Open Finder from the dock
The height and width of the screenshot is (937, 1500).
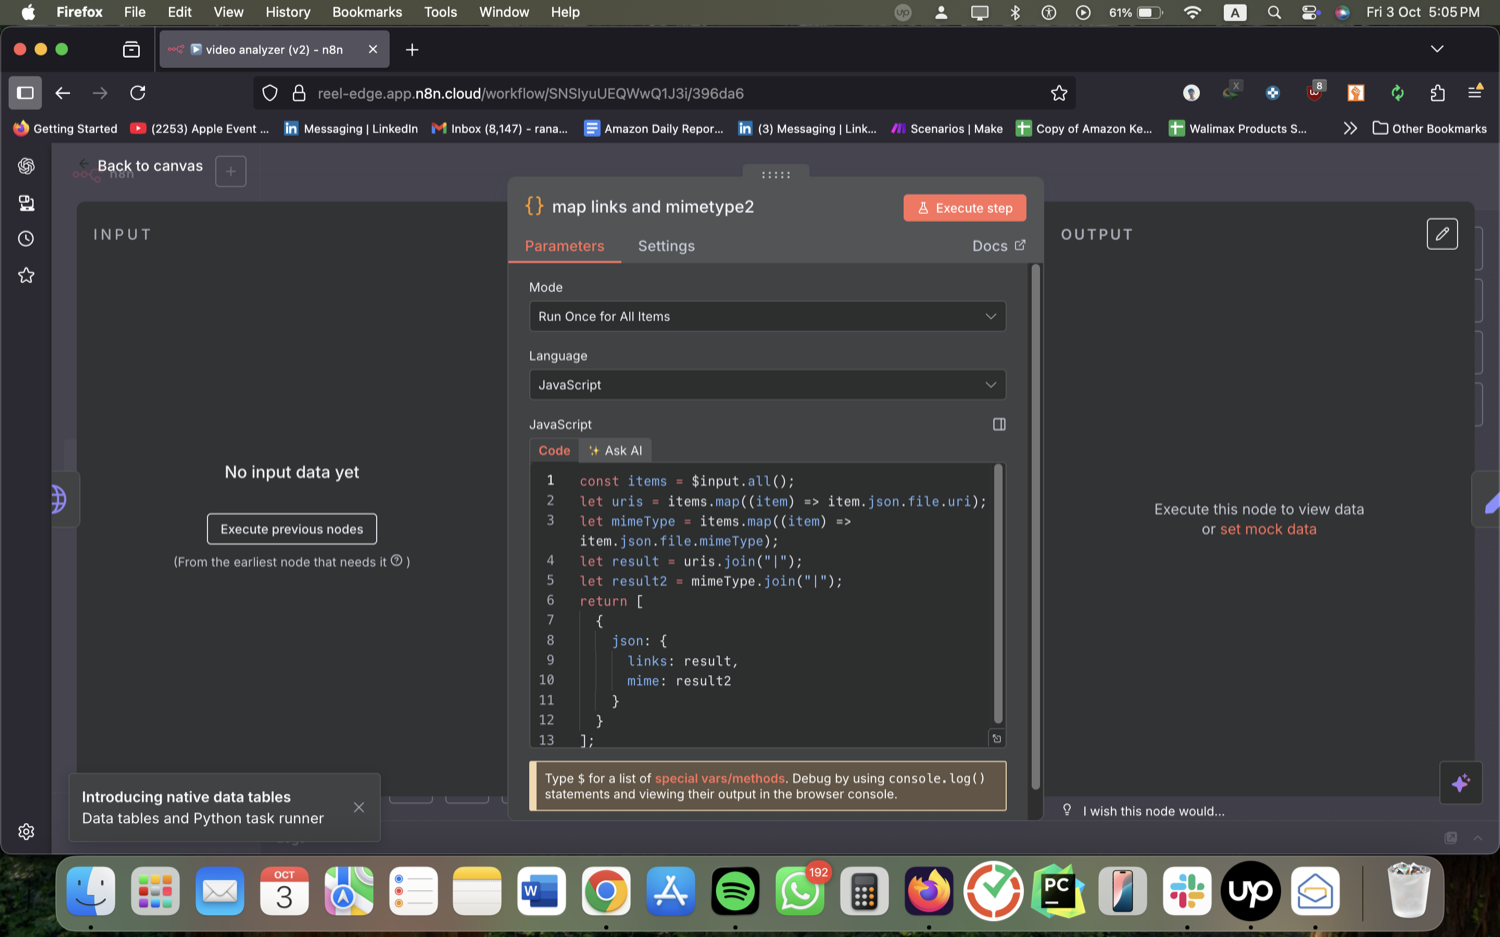pos(91,891)
